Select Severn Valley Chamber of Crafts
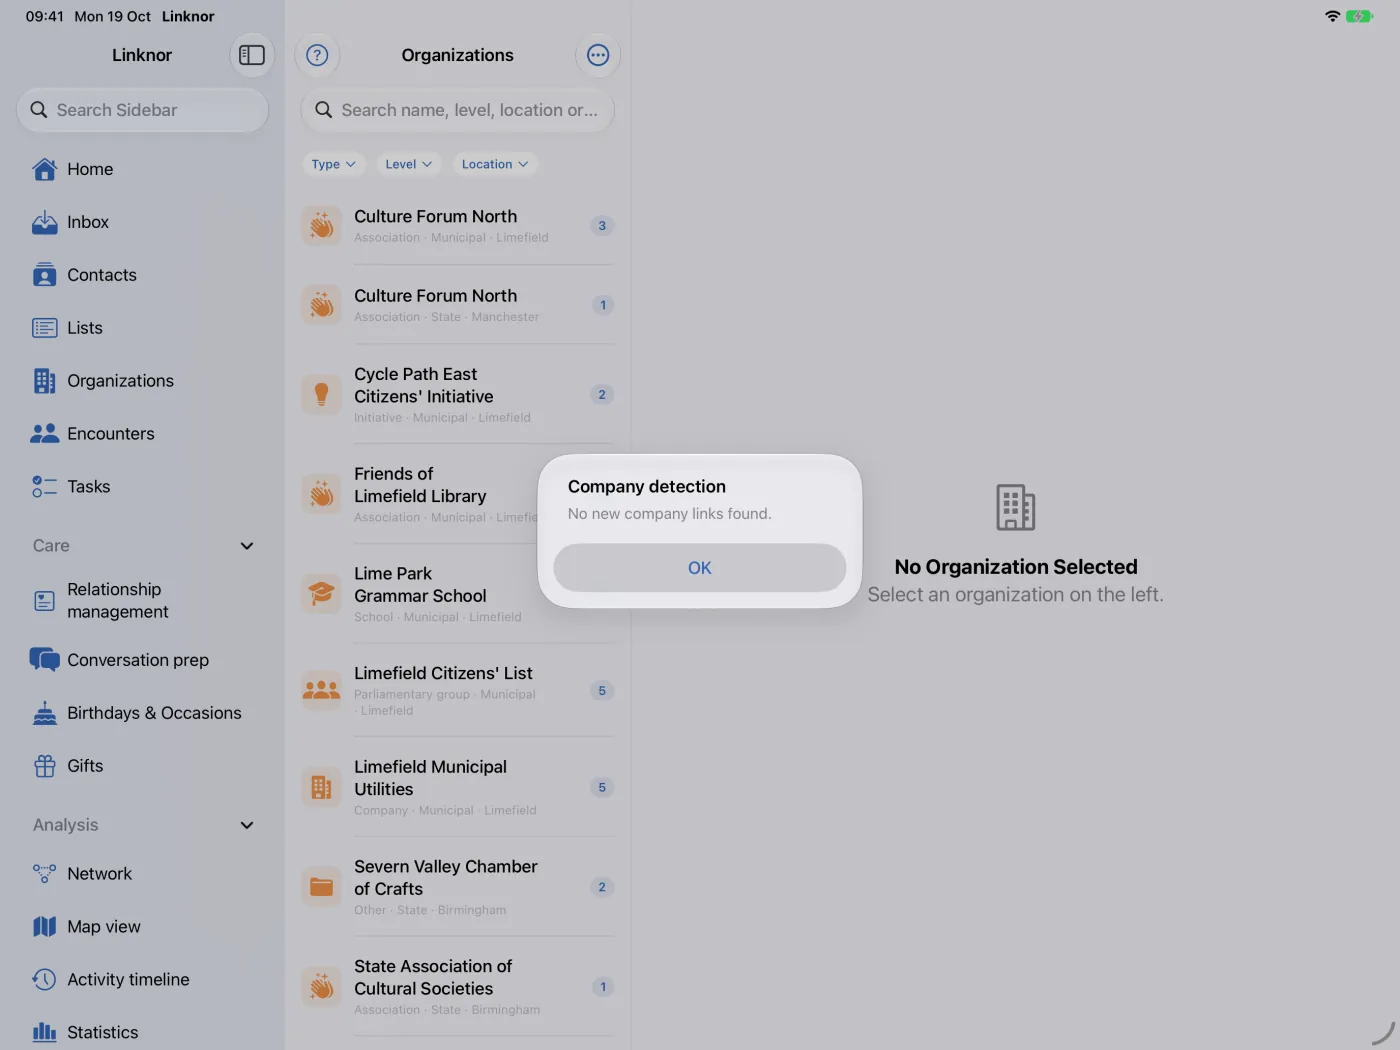Image resolution: width=1400 pixels, height=1050 pixels. [x=458, y=887]
